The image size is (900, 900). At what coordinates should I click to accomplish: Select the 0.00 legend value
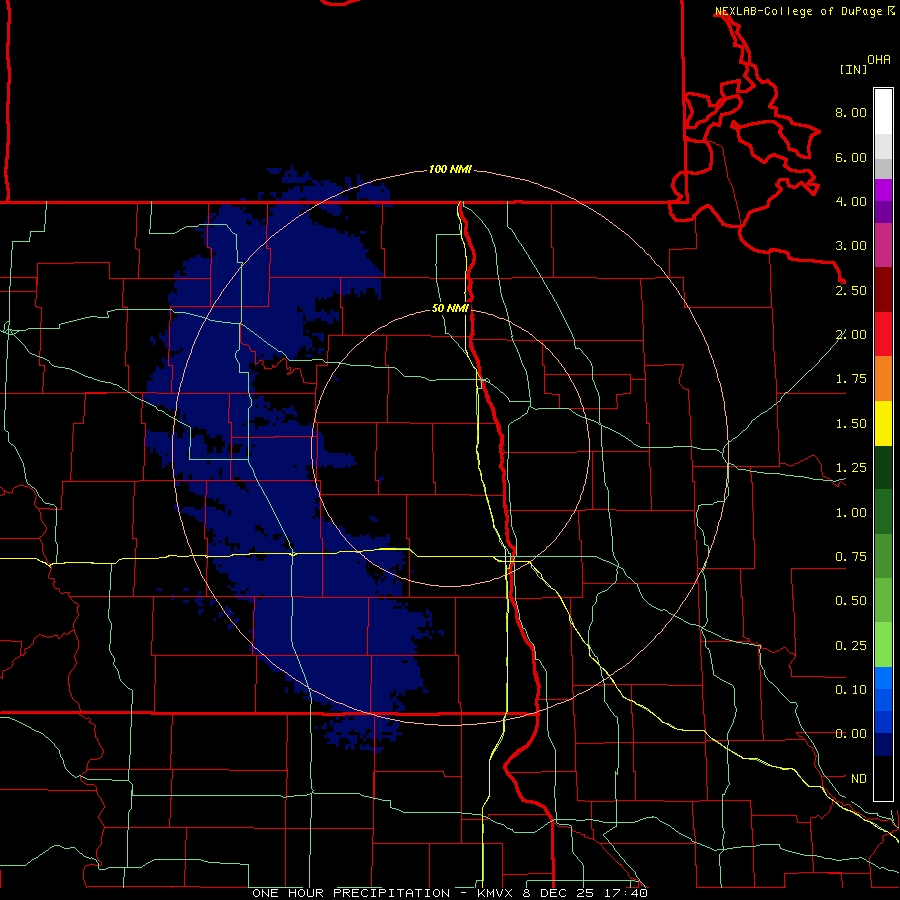[x=851, y=734]
